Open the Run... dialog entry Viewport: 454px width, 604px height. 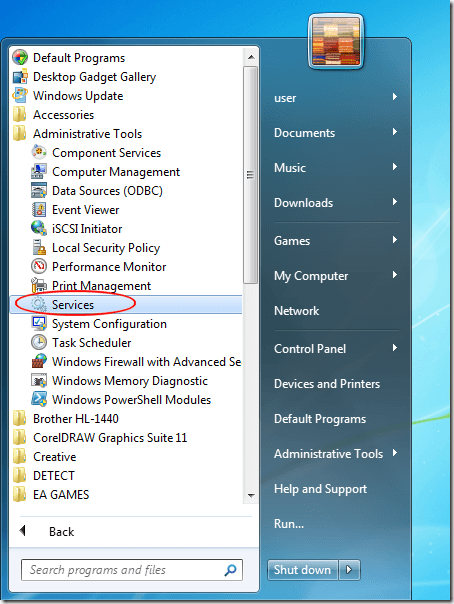tap(289, 523)
